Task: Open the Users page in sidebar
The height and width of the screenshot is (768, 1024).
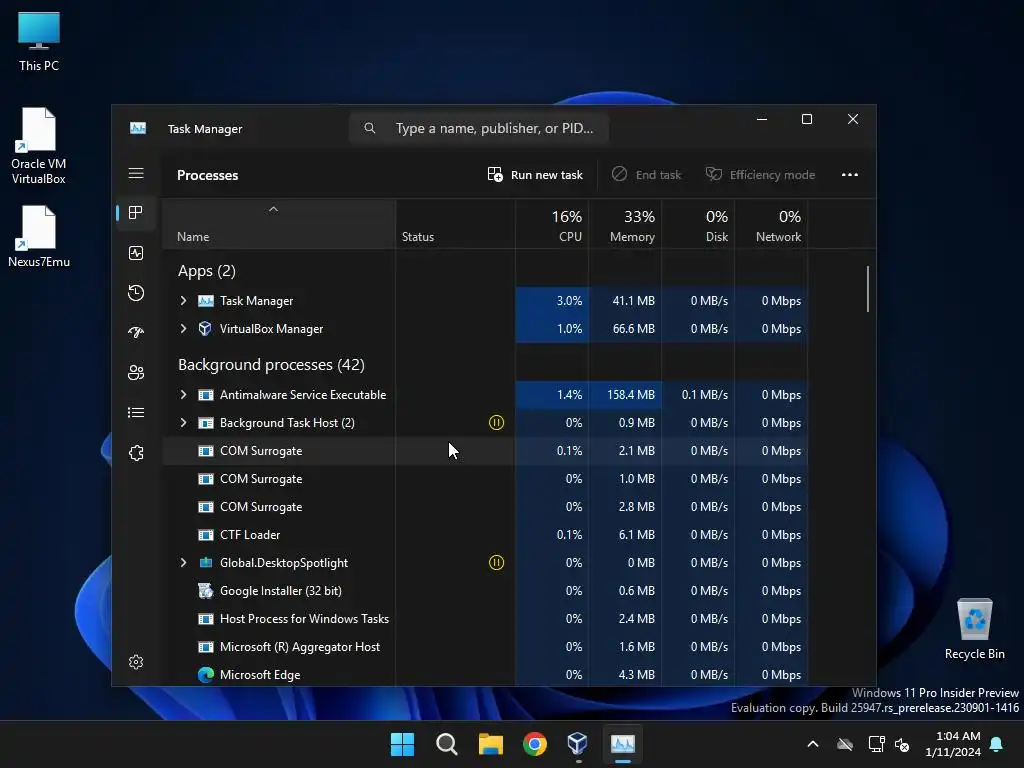Action: 136,372
